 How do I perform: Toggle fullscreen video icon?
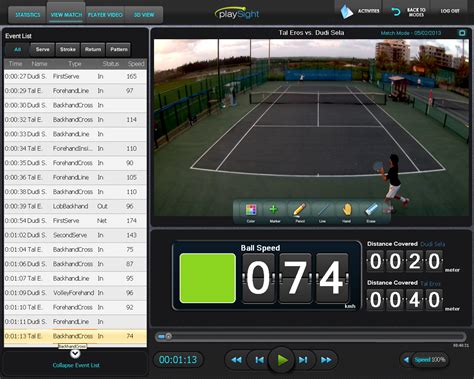click(x=462, y=33)
